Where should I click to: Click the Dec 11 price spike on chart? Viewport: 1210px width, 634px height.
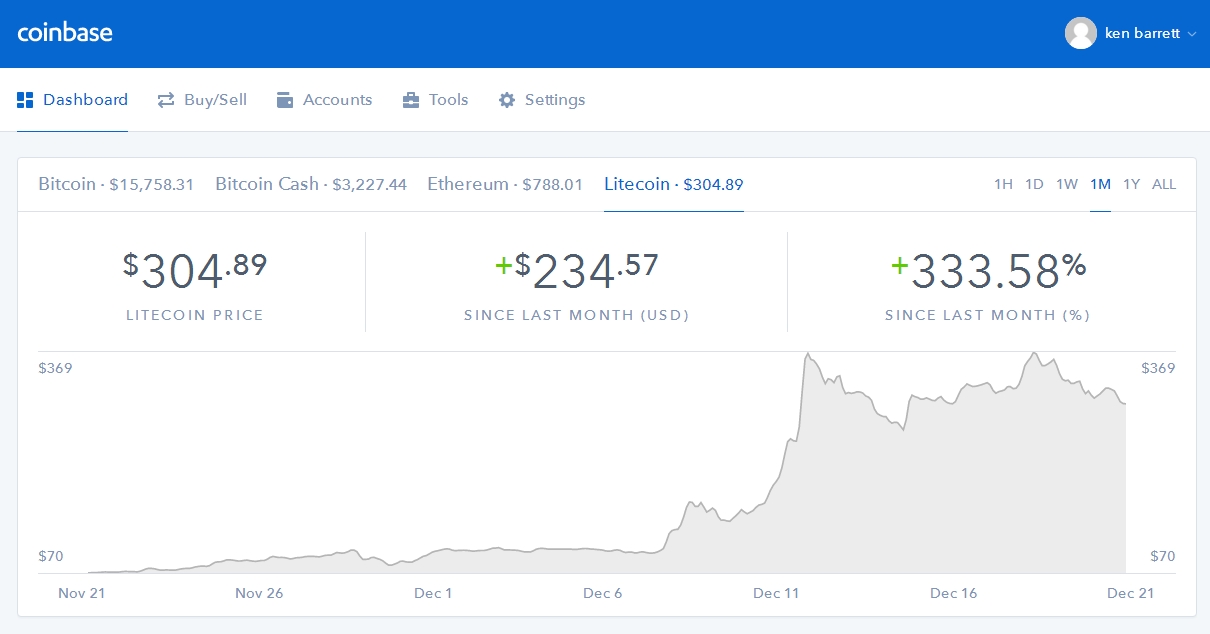806,356
